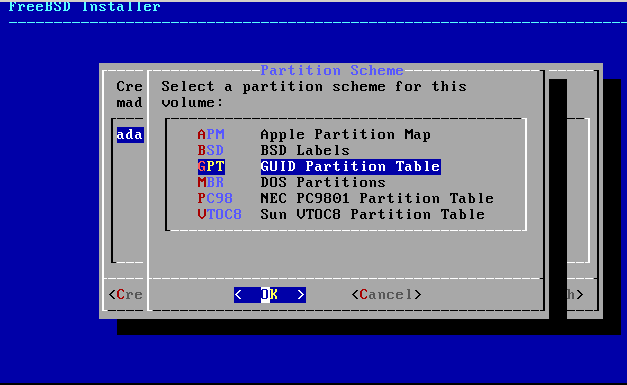The height and width of the screenshot is (385, 627).
Task: Select GPT GUID Partition Table option
Action: coord(319,167)
